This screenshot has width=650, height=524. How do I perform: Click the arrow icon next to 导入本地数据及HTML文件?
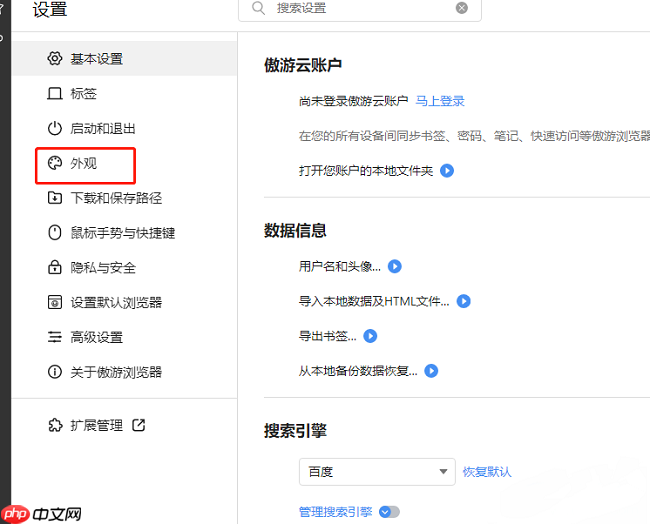click(x=463, y=301)
